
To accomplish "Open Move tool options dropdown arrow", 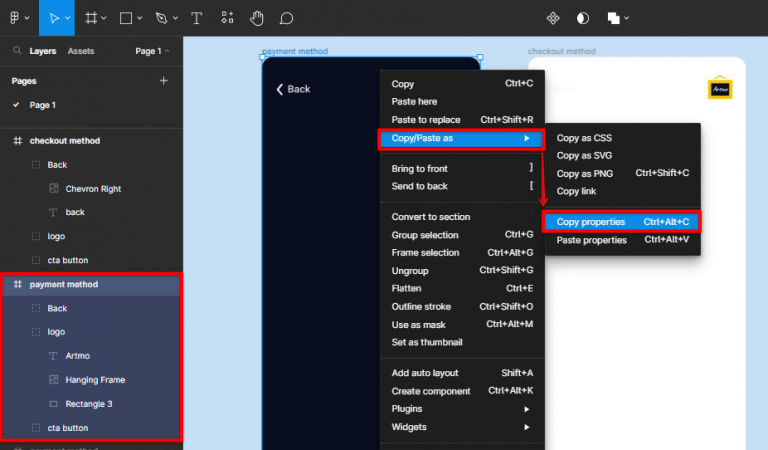I will [x=68, y=18].
